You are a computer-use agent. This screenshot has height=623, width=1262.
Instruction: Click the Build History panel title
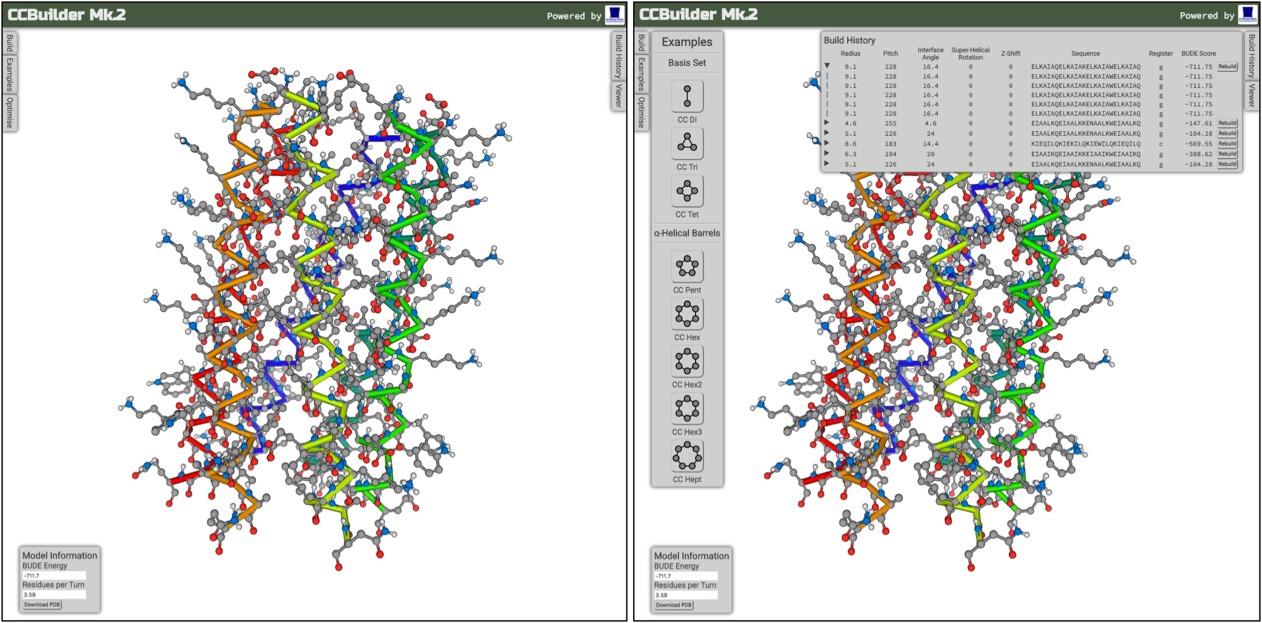pyautogui.click(x=850, y=40)
